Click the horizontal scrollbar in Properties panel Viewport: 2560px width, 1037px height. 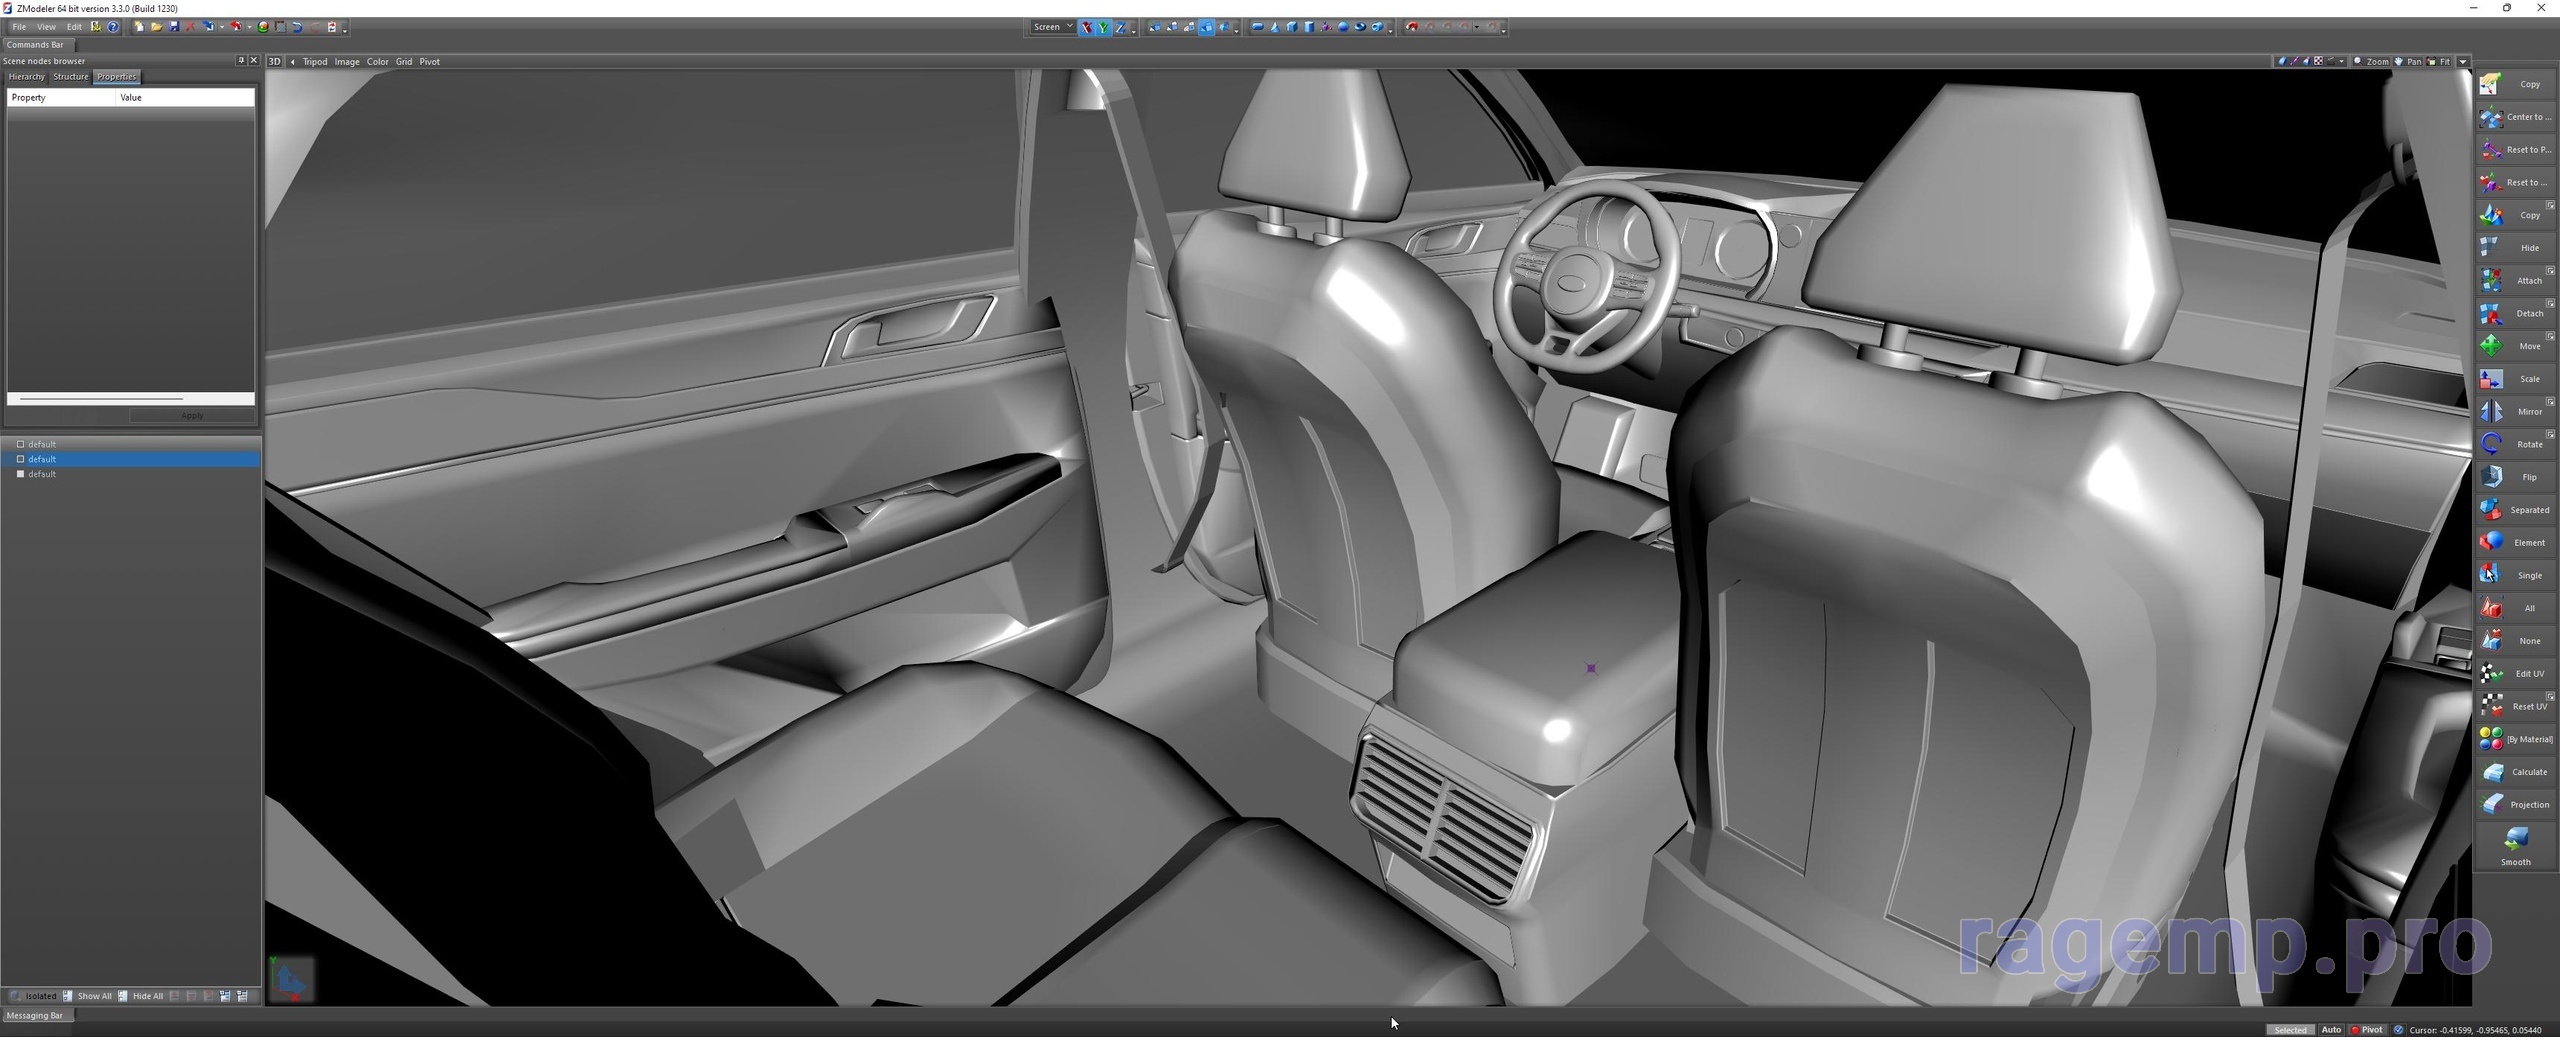101,399
